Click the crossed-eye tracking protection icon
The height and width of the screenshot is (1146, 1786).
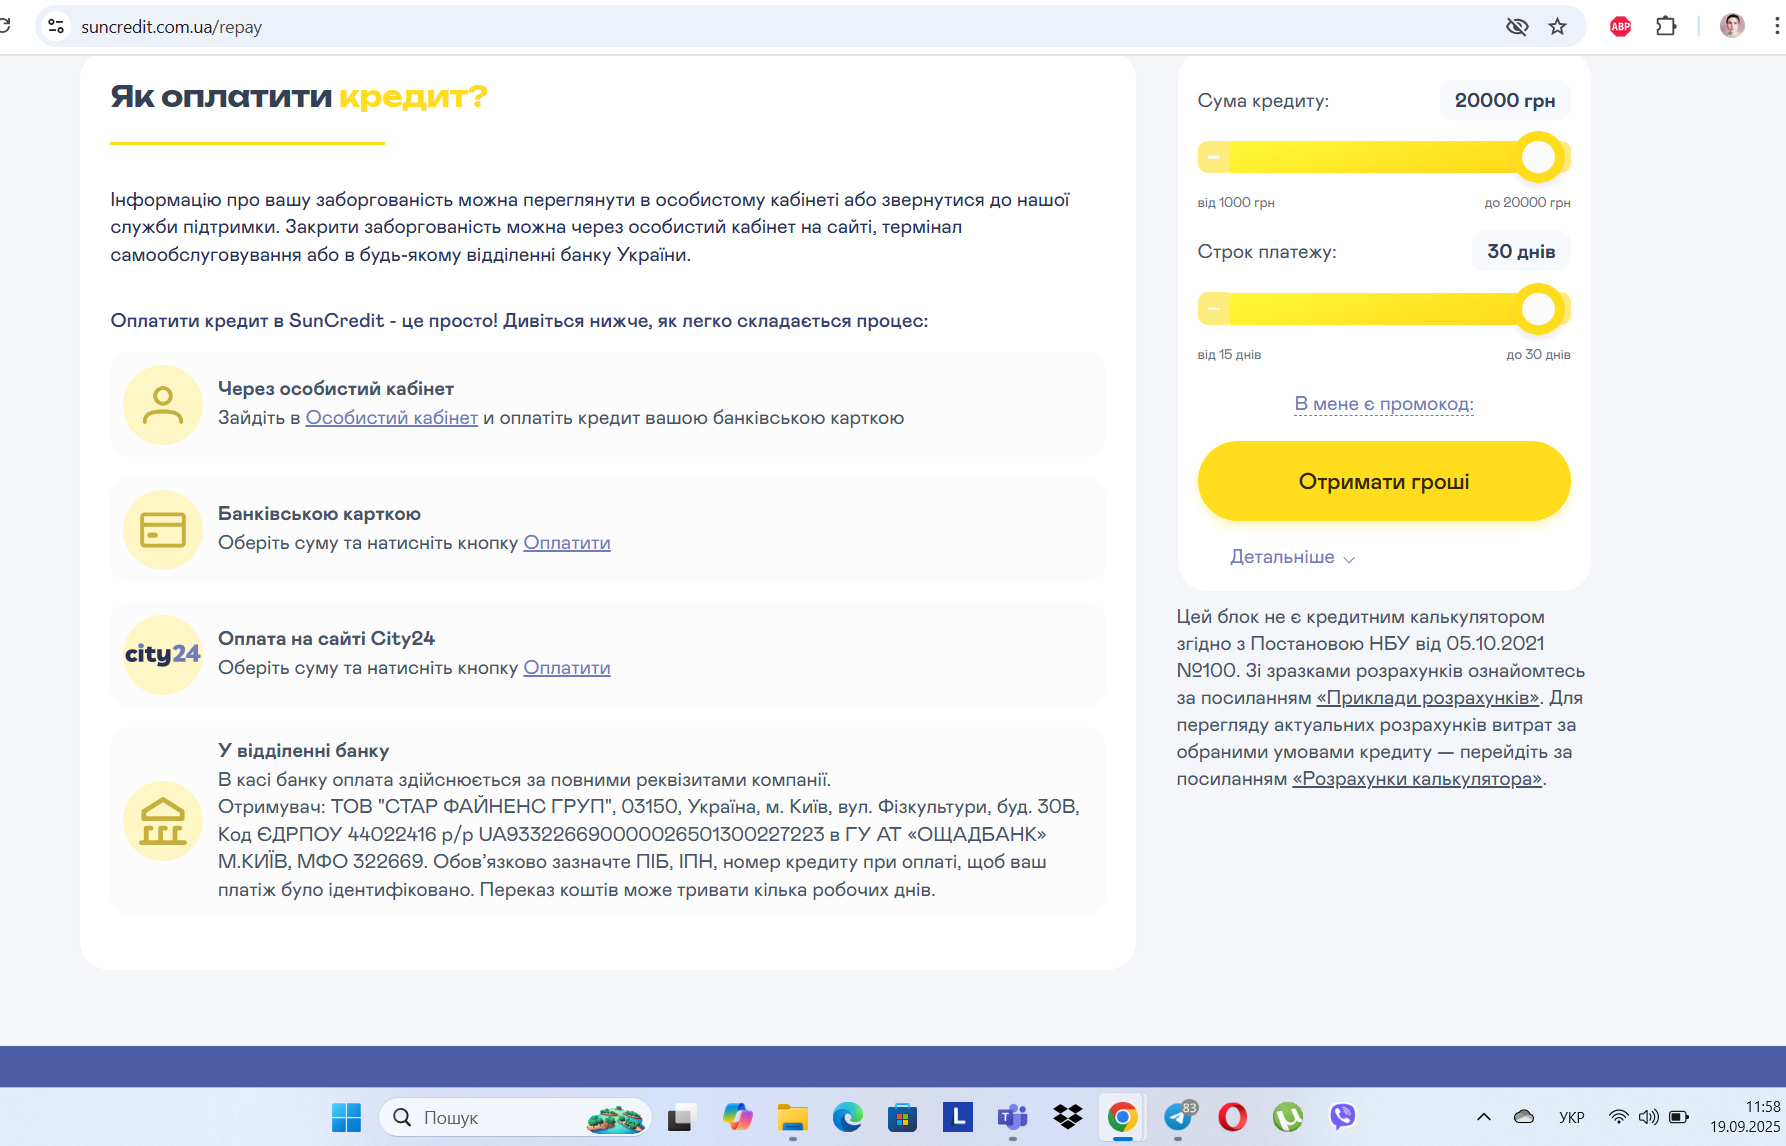coord(1517,27)
